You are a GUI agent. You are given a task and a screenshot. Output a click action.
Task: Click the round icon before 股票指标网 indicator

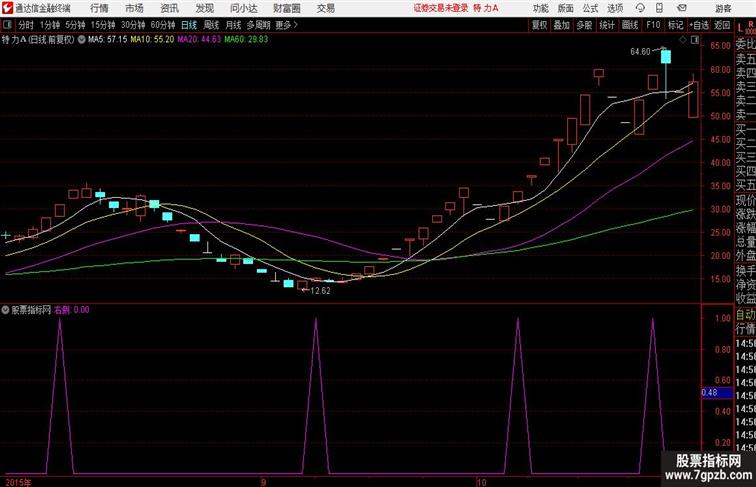pos(5,310)
